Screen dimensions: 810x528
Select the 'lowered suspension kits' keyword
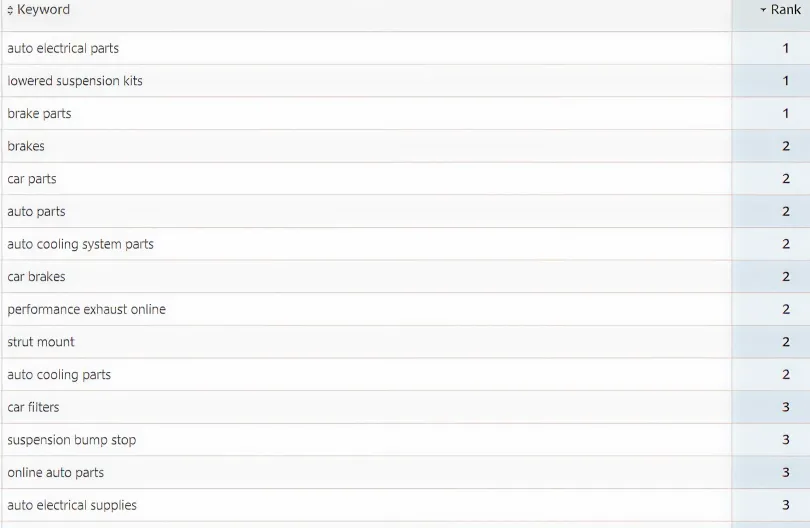click(75, 81)
